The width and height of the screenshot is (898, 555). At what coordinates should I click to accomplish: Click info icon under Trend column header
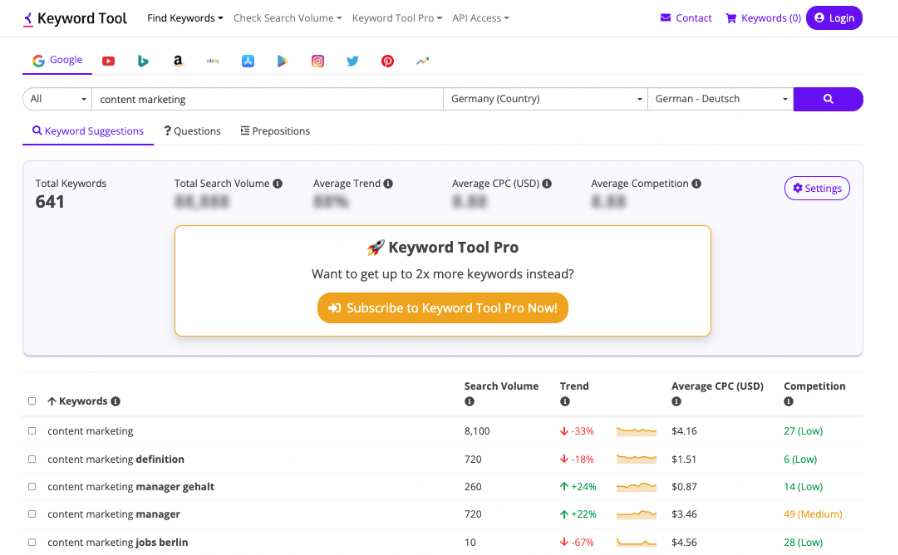(565, 402)
